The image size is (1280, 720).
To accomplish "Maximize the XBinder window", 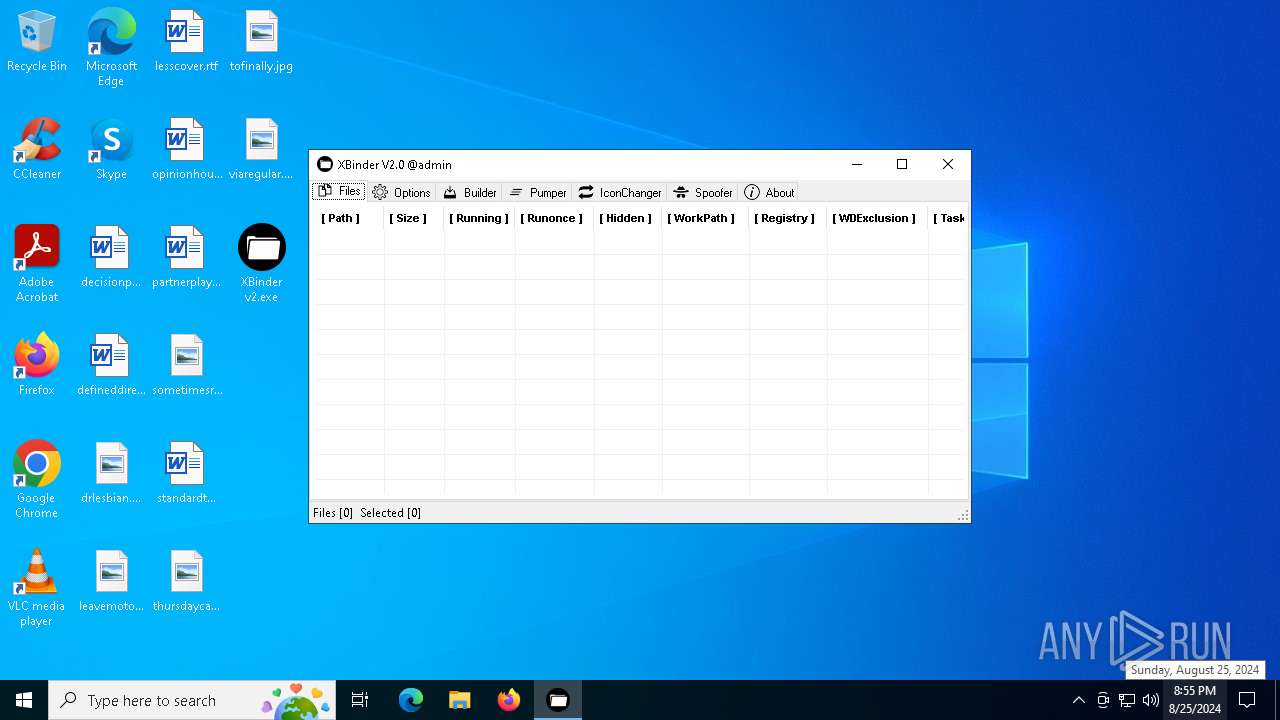I will tap(902, 164).
